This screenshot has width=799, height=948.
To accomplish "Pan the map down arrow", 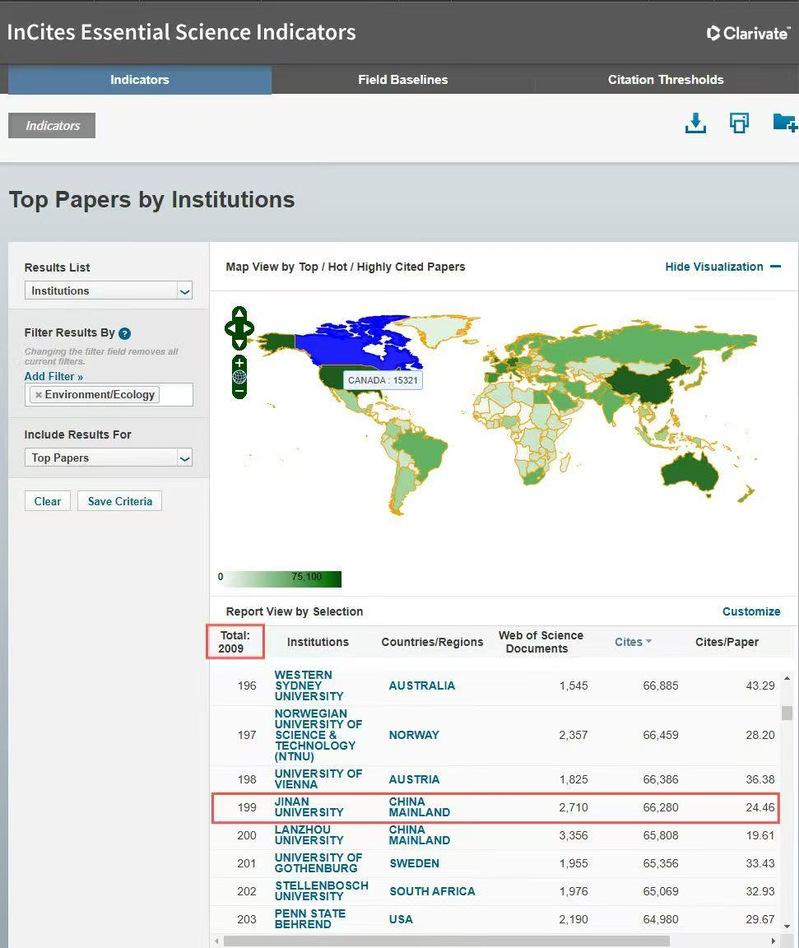I will (x=239, y=343).
